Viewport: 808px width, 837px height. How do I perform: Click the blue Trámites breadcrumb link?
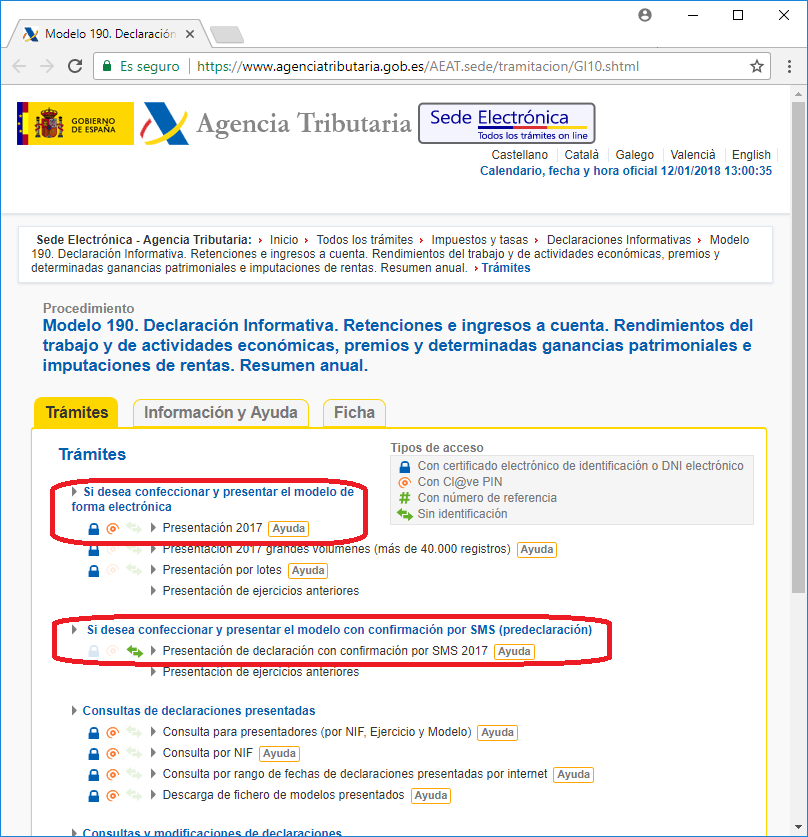[506, 268]
